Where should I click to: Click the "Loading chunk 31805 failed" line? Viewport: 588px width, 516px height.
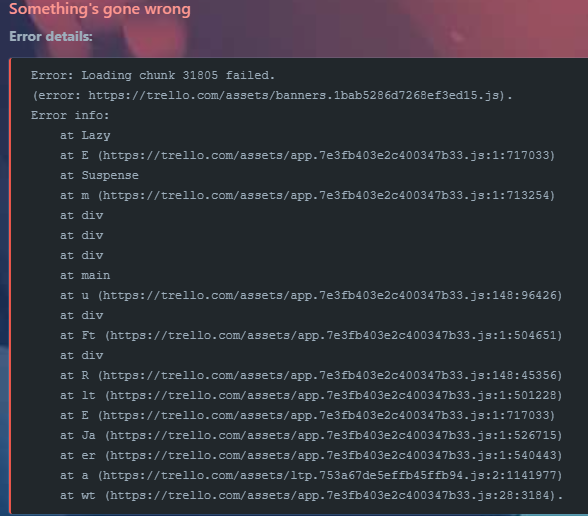pos(153,75)
